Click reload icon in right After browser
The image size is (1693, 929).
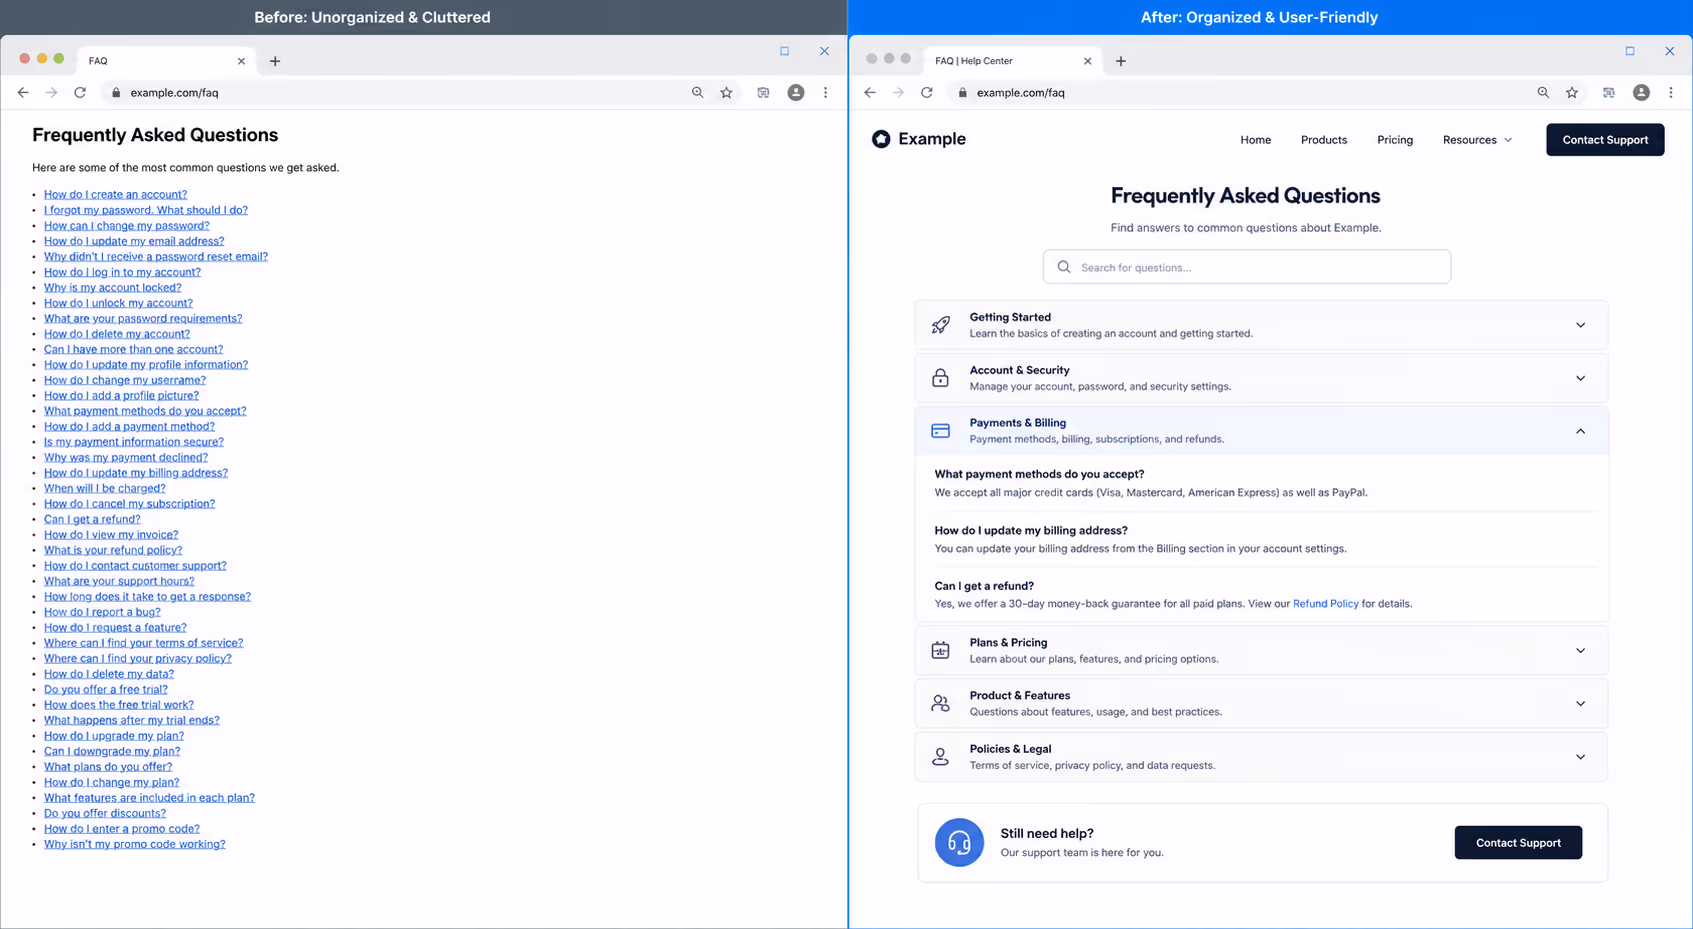point(927,92)
